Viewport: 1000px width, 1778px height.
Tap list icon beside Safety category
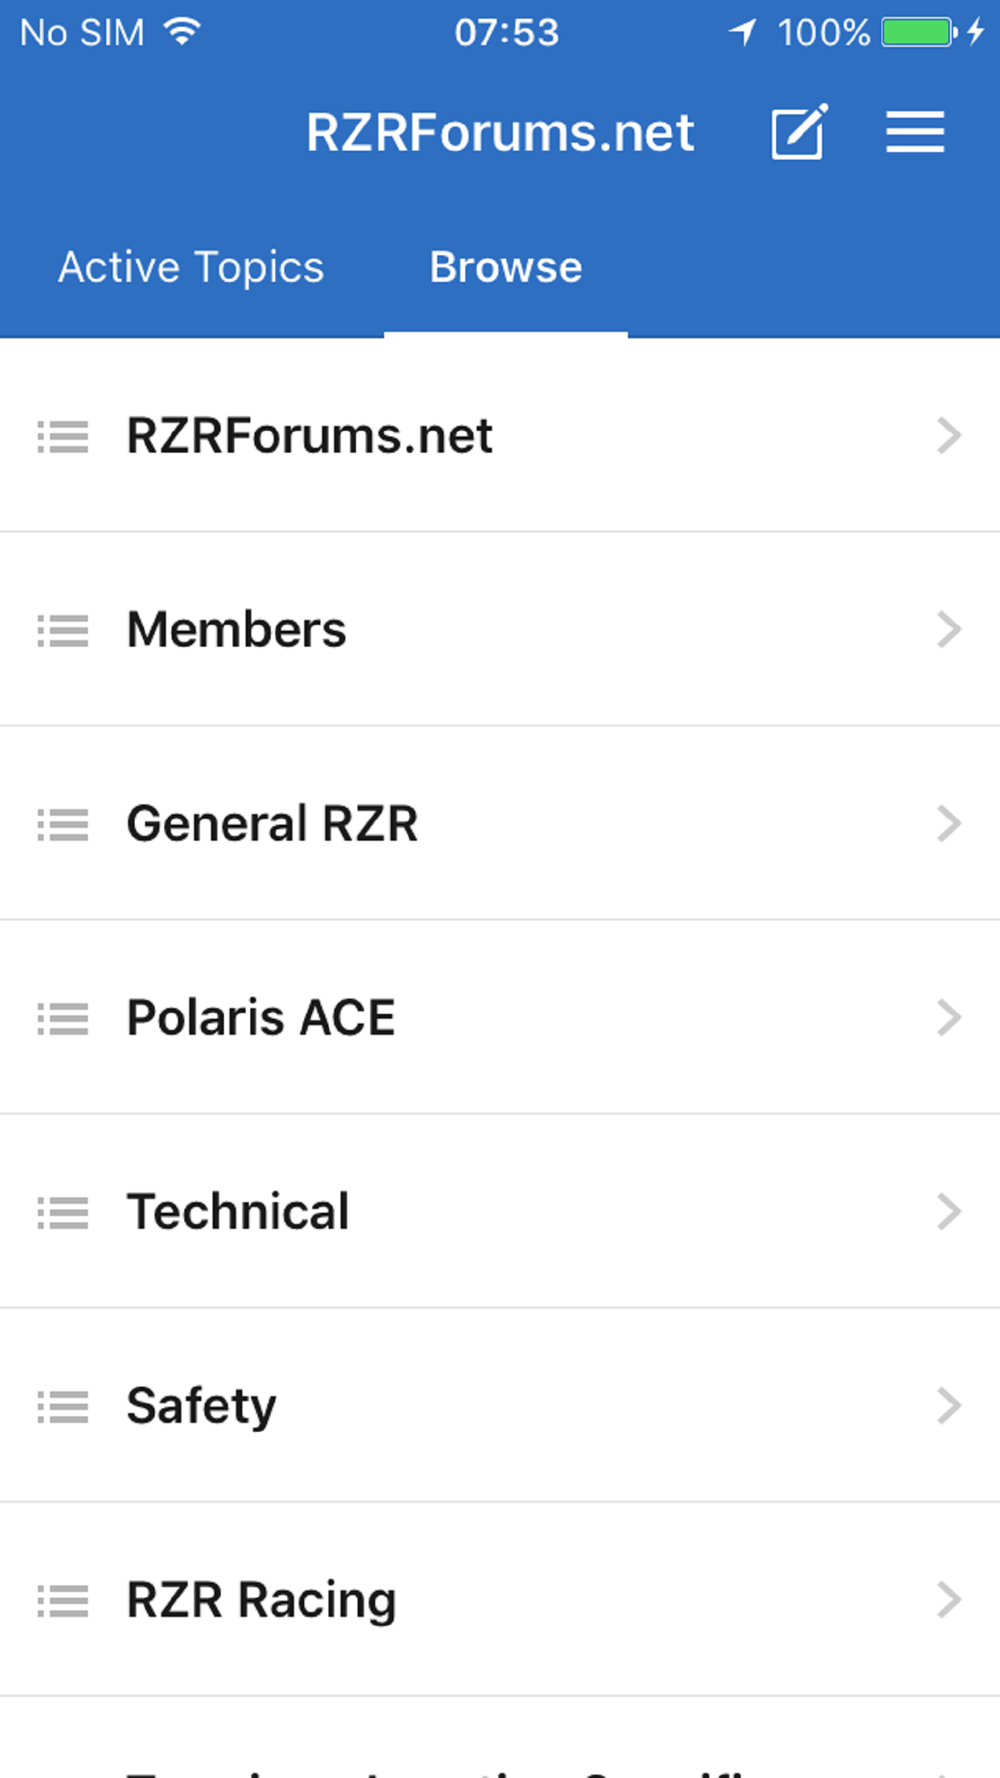coord(63,1407)
